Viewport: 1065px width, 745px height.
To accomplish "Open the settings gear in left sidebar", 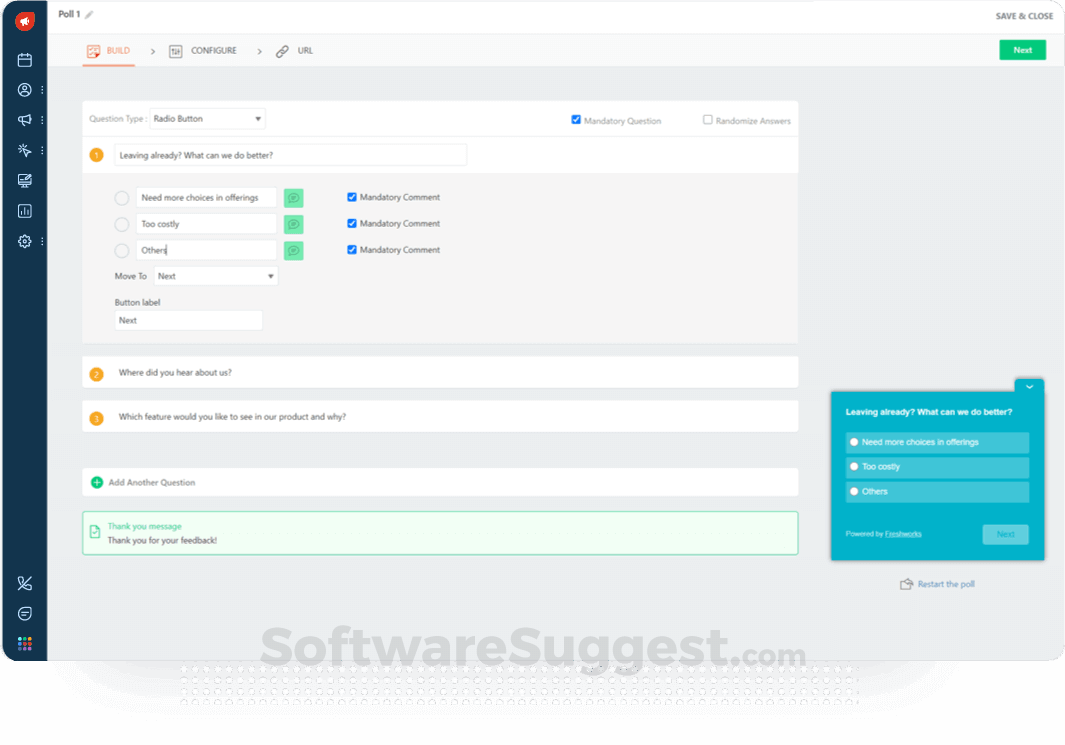I will 25,241.
